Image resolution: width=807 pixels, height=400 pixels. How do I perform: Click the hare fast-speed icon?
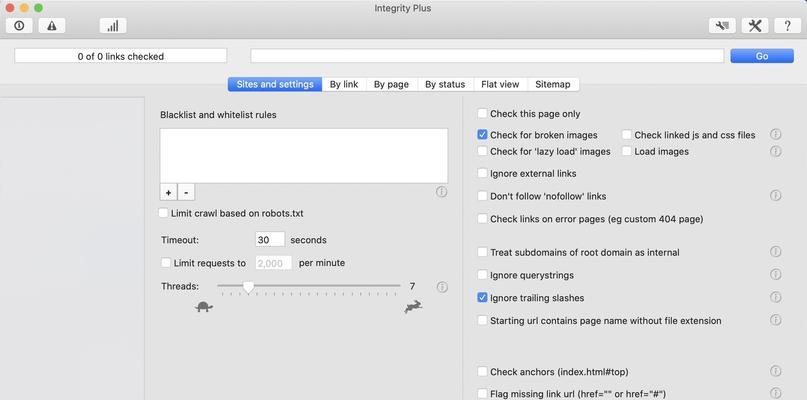[x=413, y=307]
